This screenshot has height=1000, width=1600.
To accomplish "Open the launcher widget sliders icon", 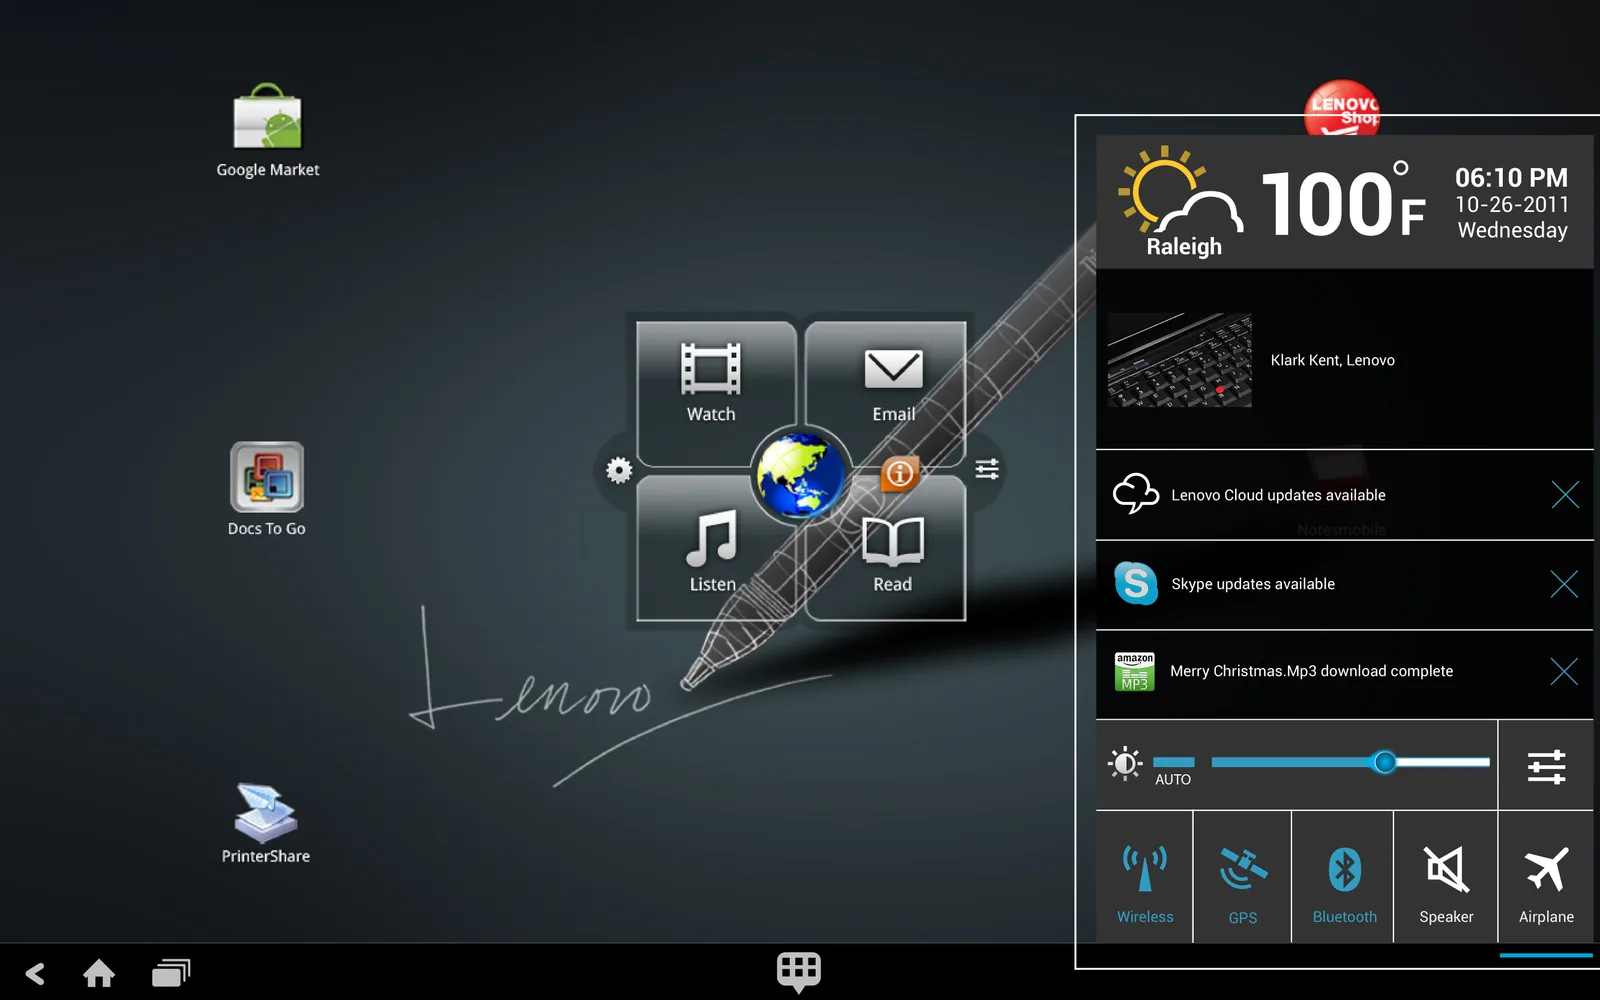I will 987,469.
